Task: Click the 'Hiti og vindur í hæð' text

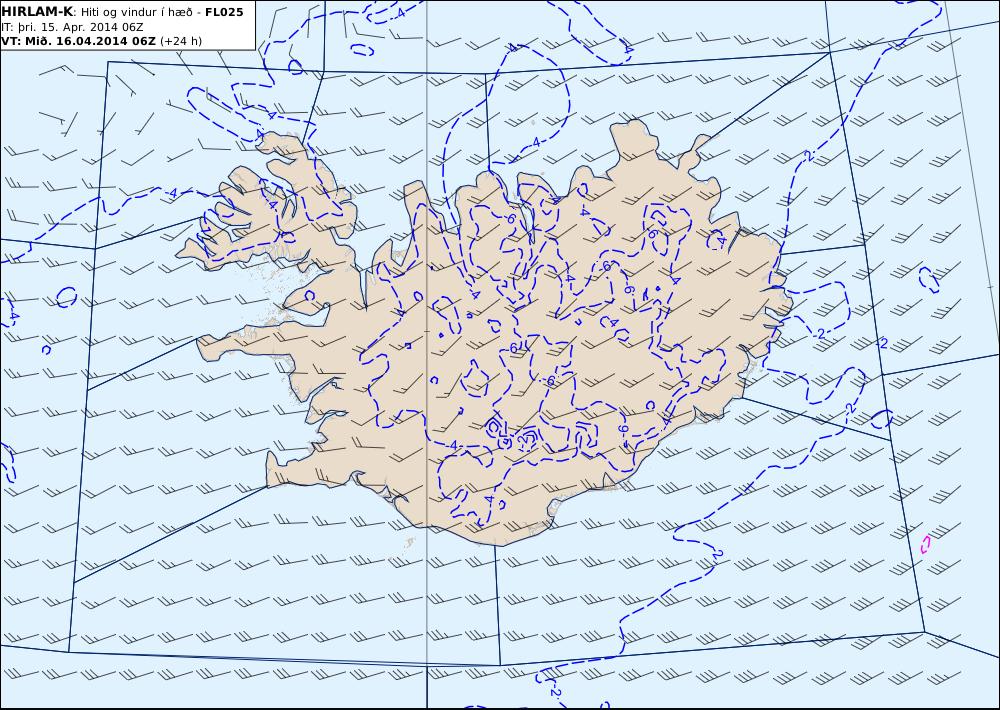Action: [136, 12]
